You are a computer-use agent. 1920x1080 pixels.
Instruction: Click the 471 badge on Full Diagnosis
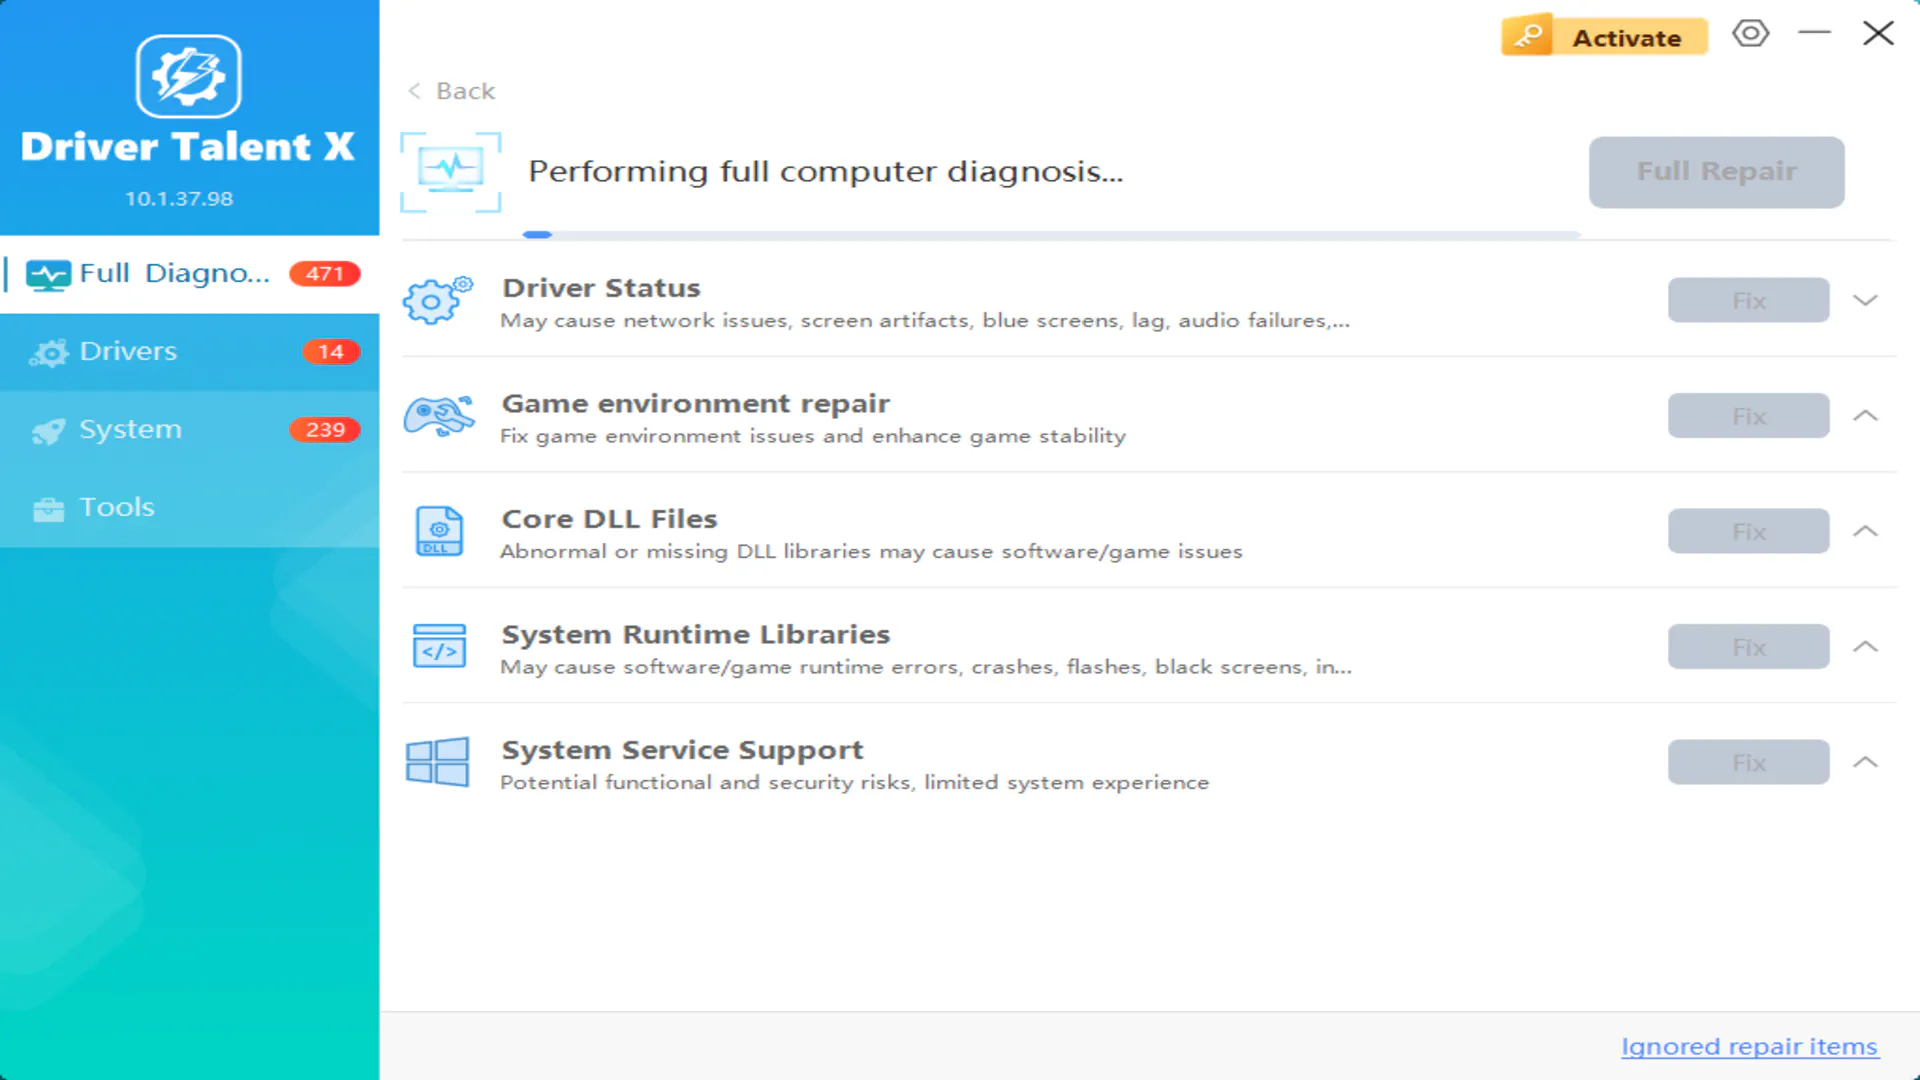tap(325, 274)
